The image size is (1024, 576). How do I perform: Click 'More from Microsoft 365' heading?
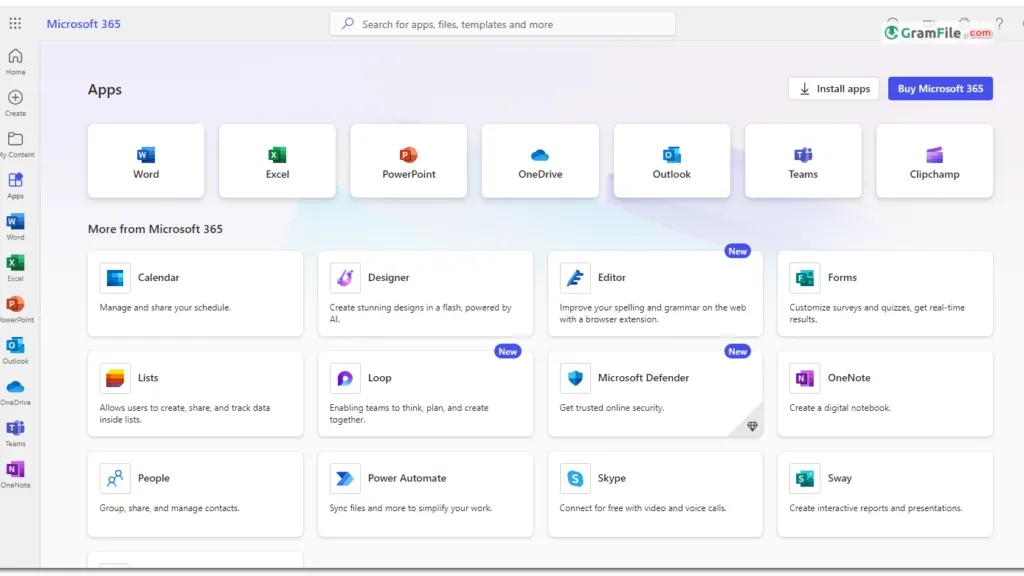click(x=155, y=229)
